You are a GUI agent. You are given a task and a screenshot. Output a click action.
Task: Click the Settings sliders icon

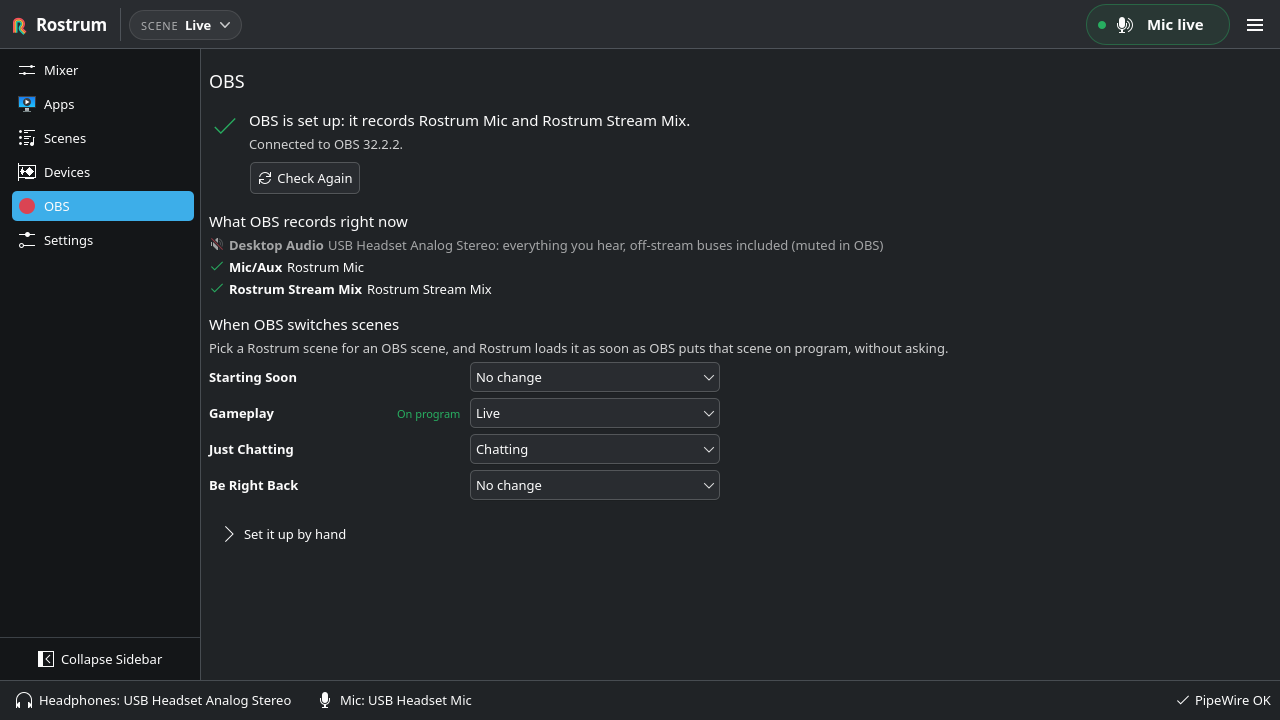(27, 240)
